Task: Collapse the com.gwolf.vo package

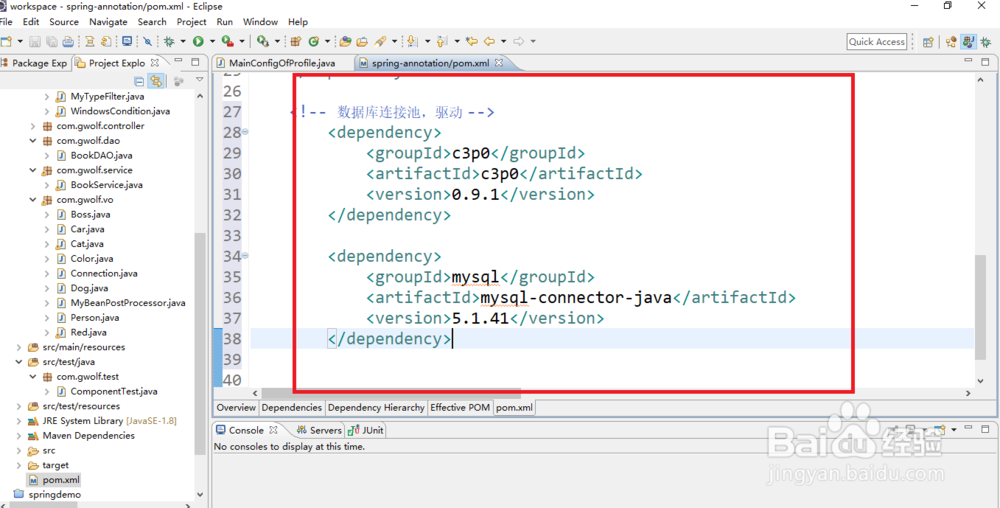Action: (x=33, y=200)
